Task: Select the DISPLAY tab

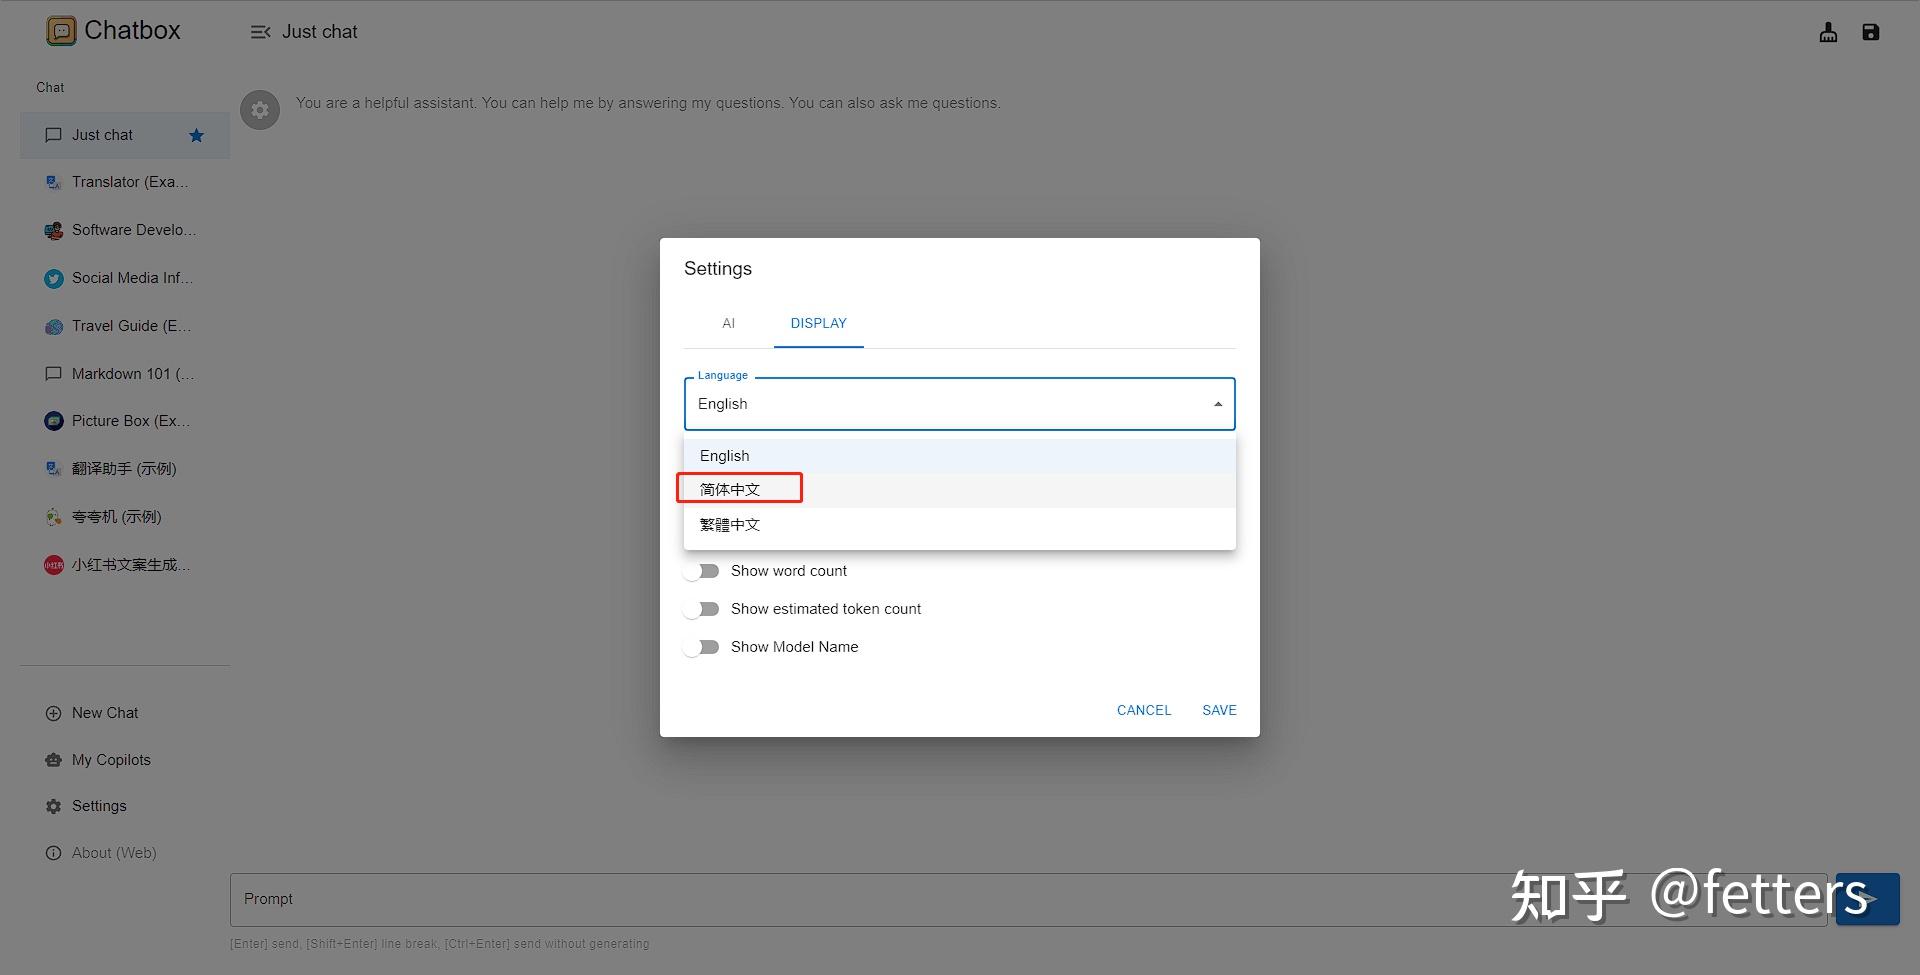Action: point(818,323)
